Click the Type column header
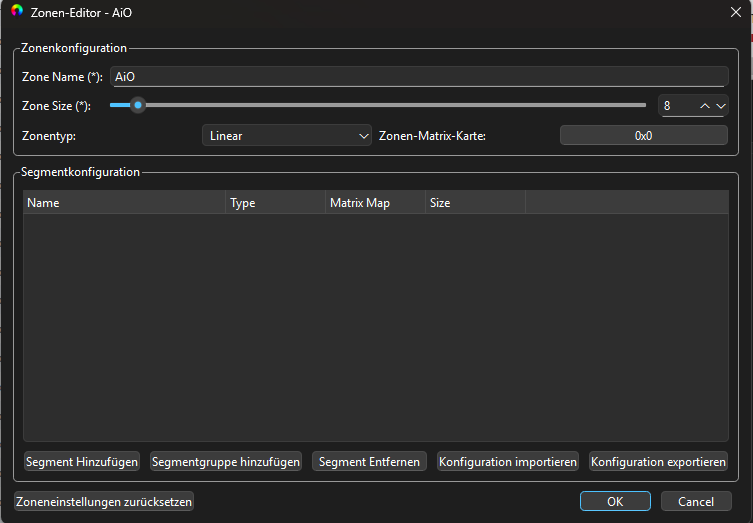Viewport: 753px width, 523px height. point(275,203)
